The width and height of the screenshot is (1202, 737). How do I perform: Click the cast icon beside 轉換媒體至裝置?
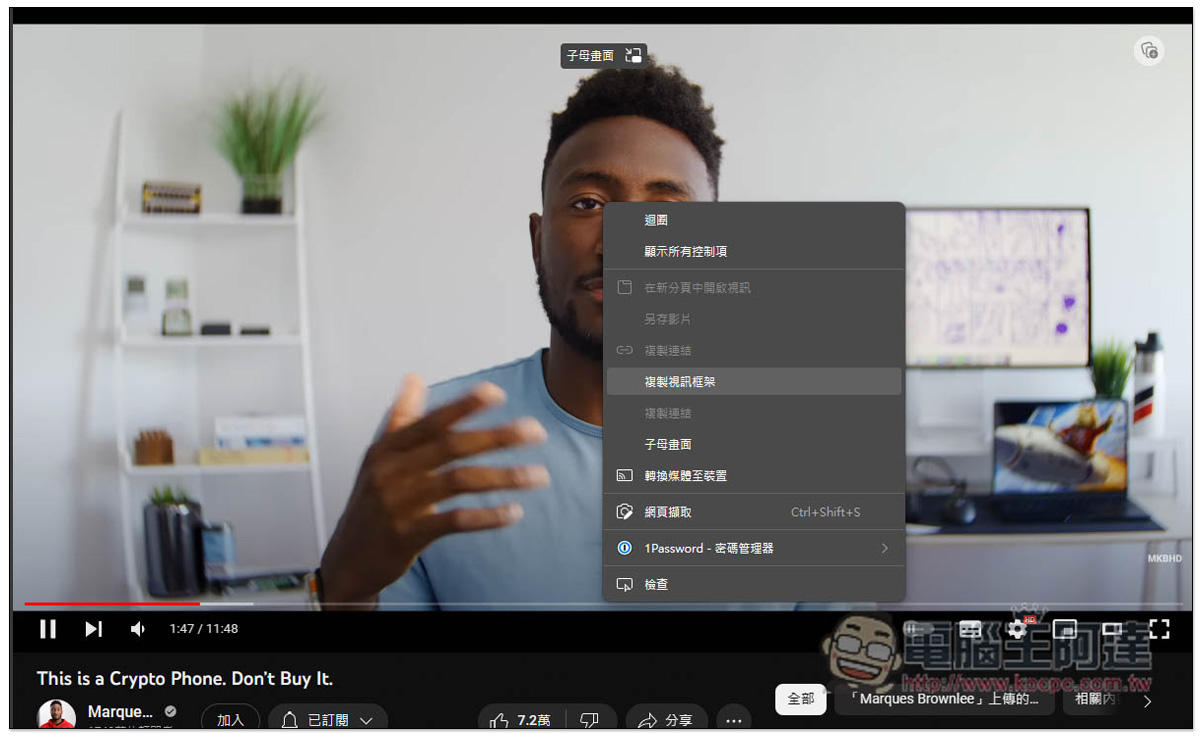[625, 476]
